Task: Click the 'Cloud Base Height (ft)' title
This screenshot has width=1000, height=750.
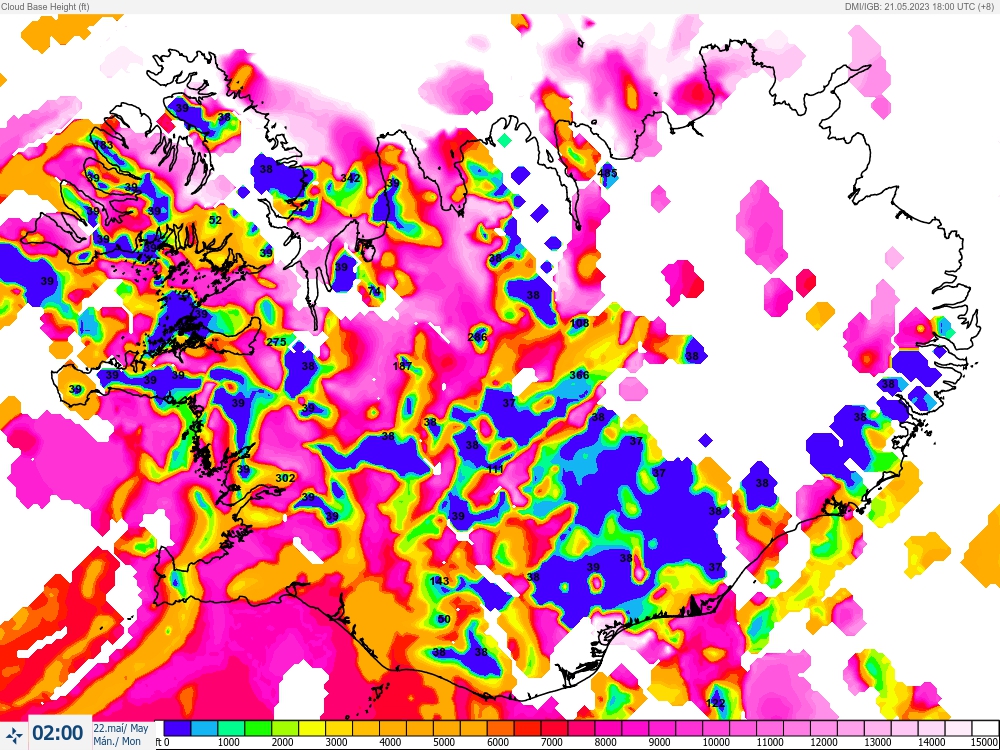Action: click(x=45, y=6)
